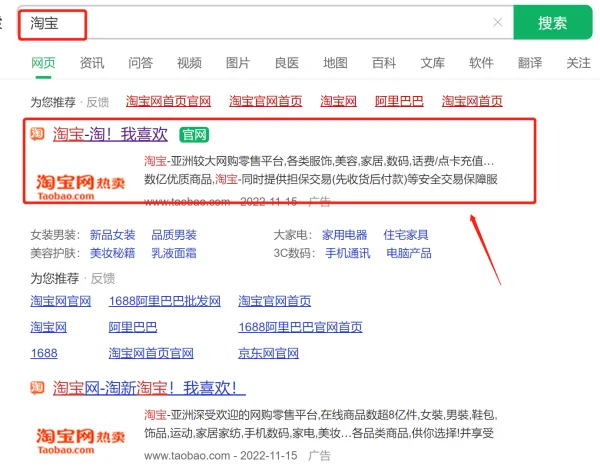
Task: Open blue related search 淘宝网
Action: pyautogui.click(x=49, y=327)
